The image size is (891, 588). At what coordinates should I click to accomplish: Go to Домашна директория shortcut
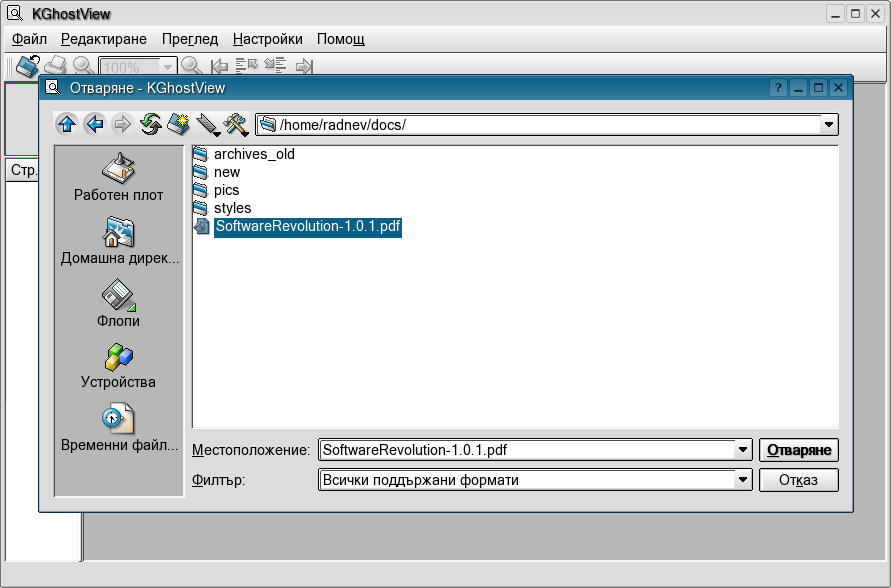[x=118, y=241]
